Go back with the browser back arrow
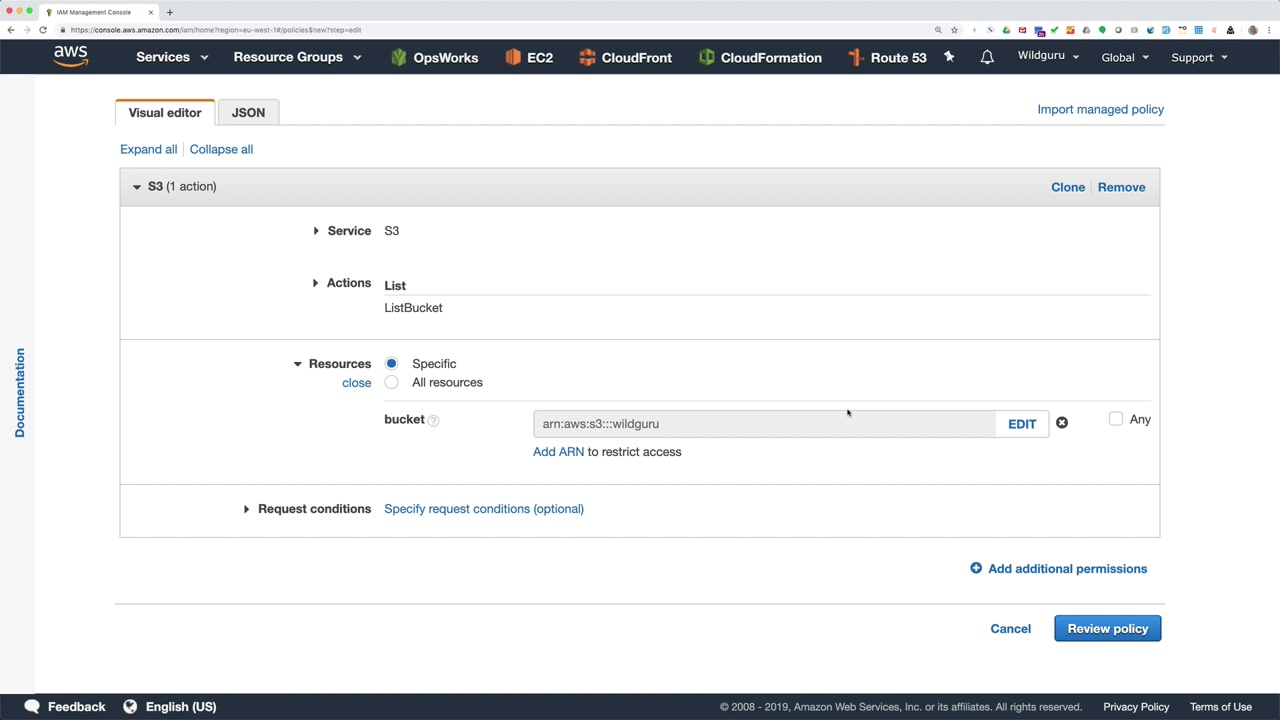 (x=11, y=30)
